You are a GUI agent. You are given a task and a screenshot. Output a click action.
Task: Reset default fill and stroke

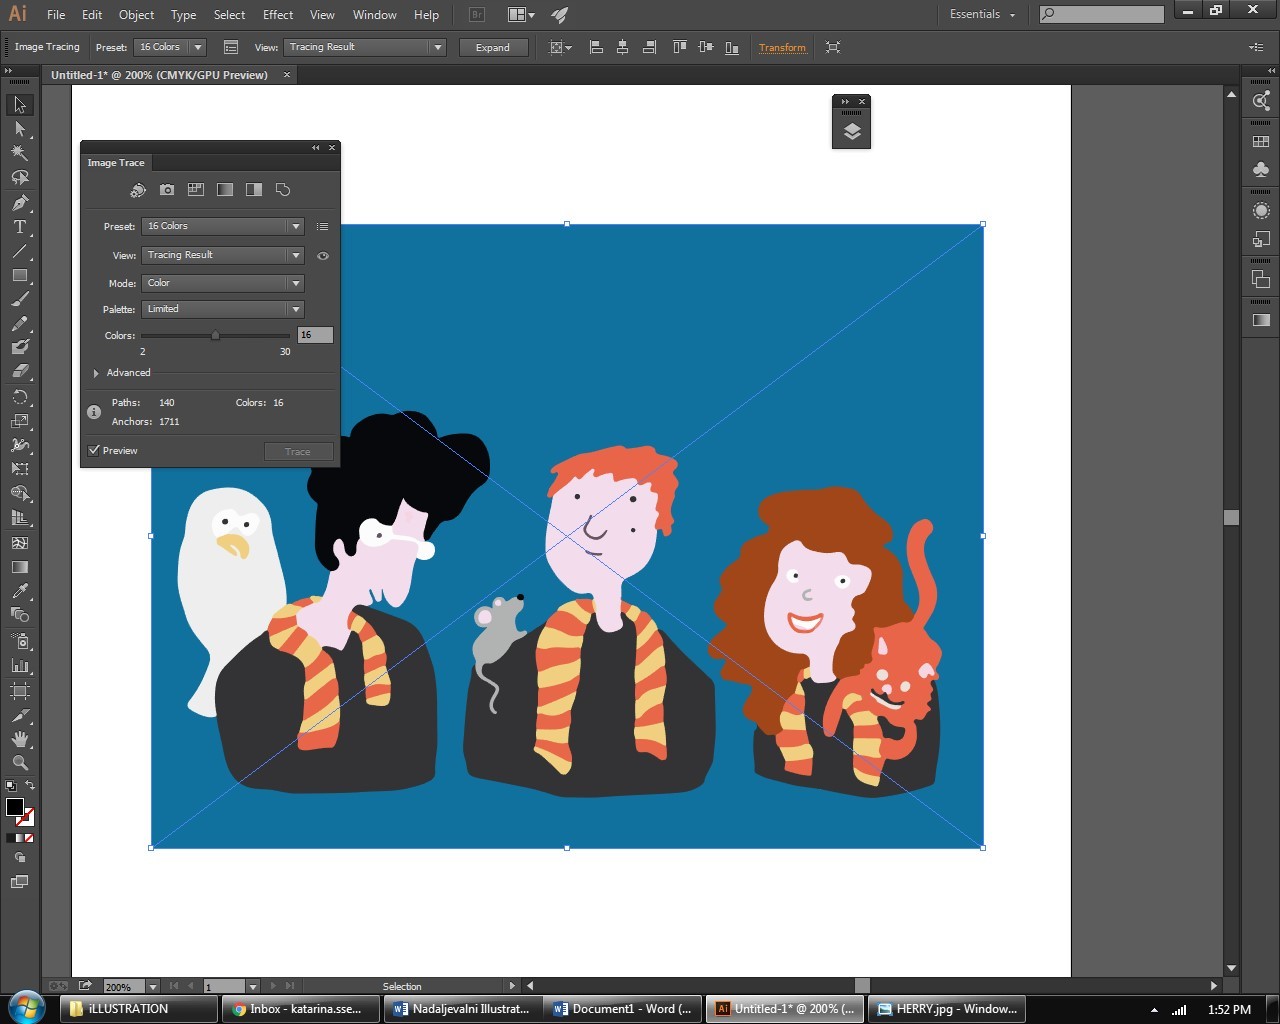10,786
